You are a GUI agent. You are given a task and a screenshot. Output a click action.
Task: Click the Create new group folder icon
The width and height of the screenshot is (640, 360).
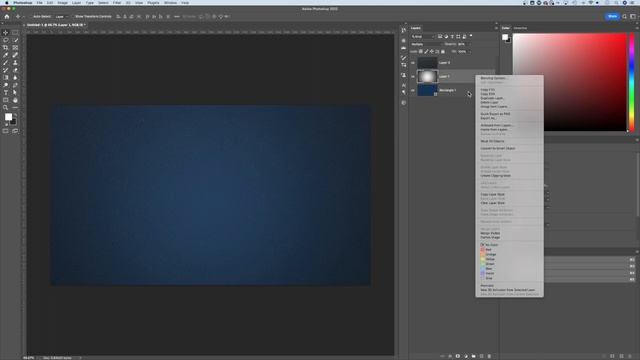point(473,356)
